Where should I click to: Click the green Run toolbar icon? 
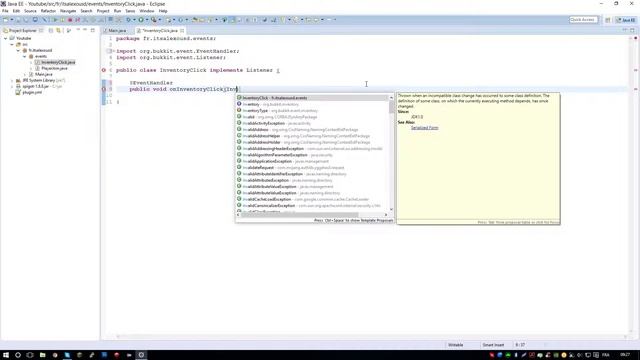pos(141,20)
